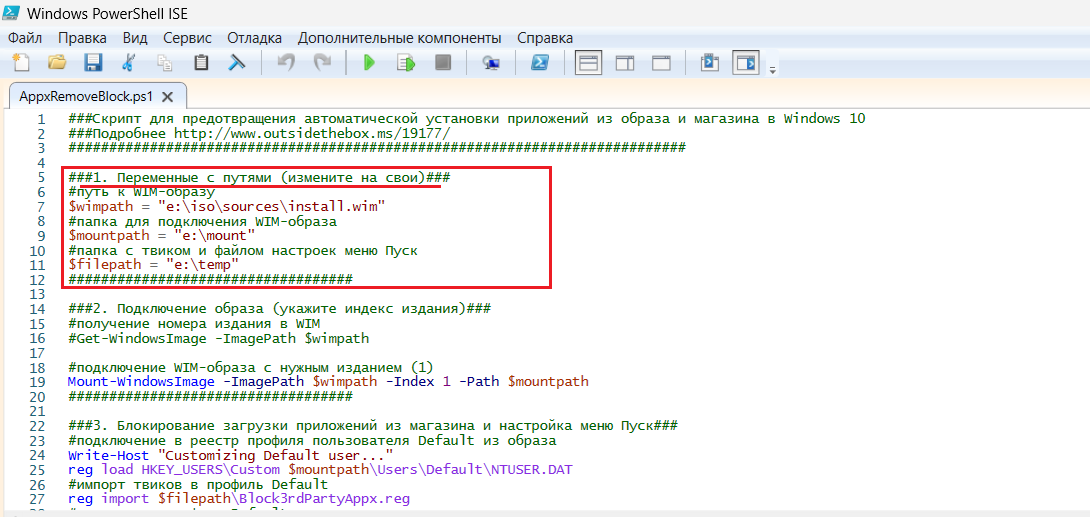The image size is (1090, 517).
Task: Undo last edit with the undo arrow
Action: tap(286, 63)
